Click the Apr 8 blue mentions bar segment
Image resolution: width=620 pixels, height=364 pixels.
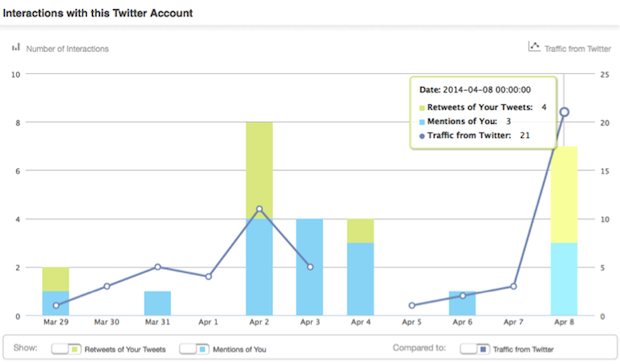tap(564, 279)
